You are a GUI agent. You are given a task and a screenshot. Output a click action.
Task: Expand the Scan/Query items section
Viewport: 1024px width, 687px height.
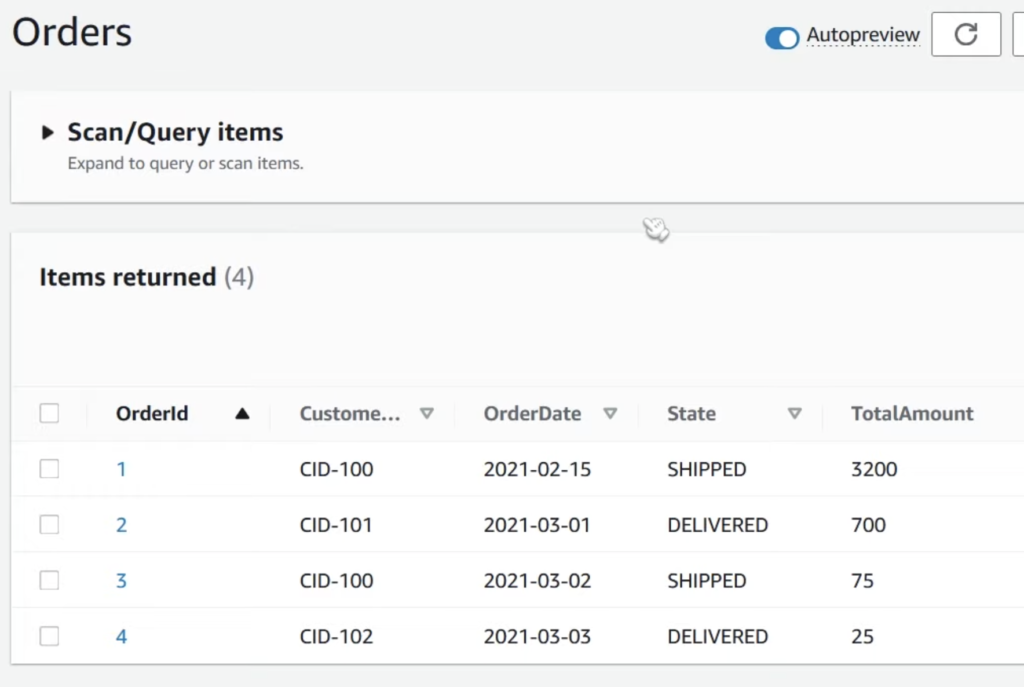coord(47,132)
